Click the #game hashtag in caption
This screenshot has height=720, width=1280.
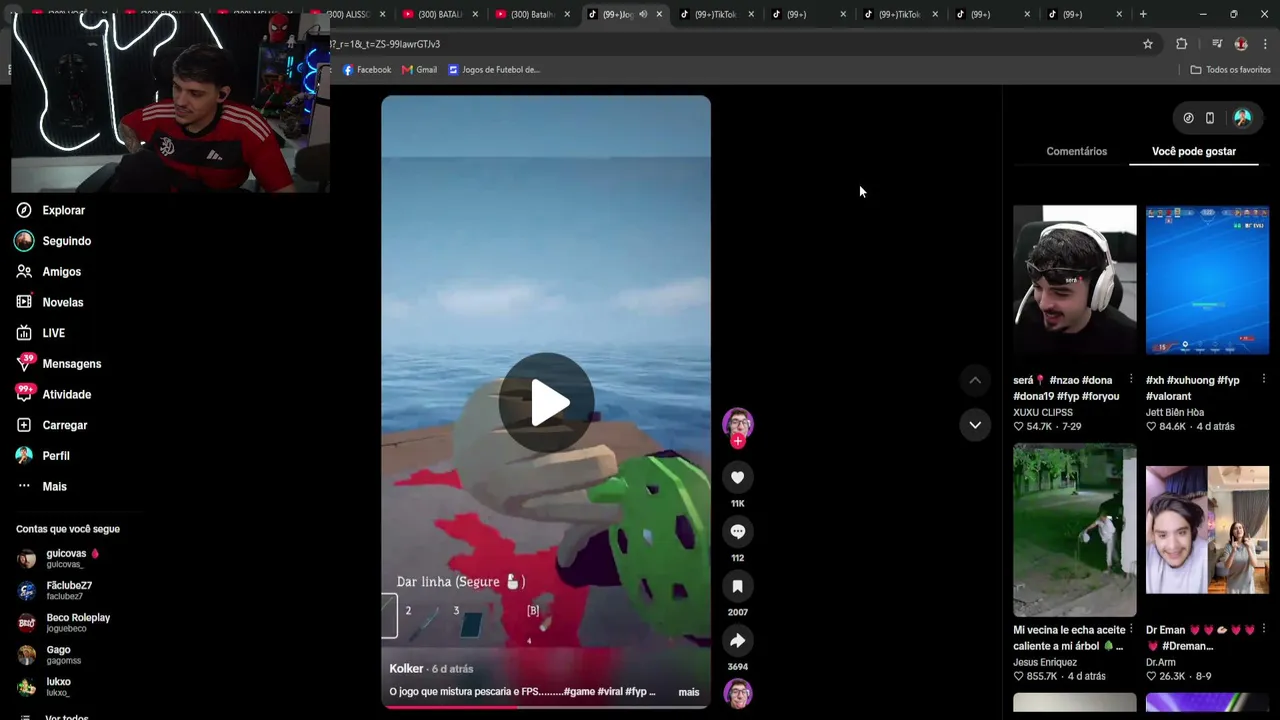click(x=580, y=692)
